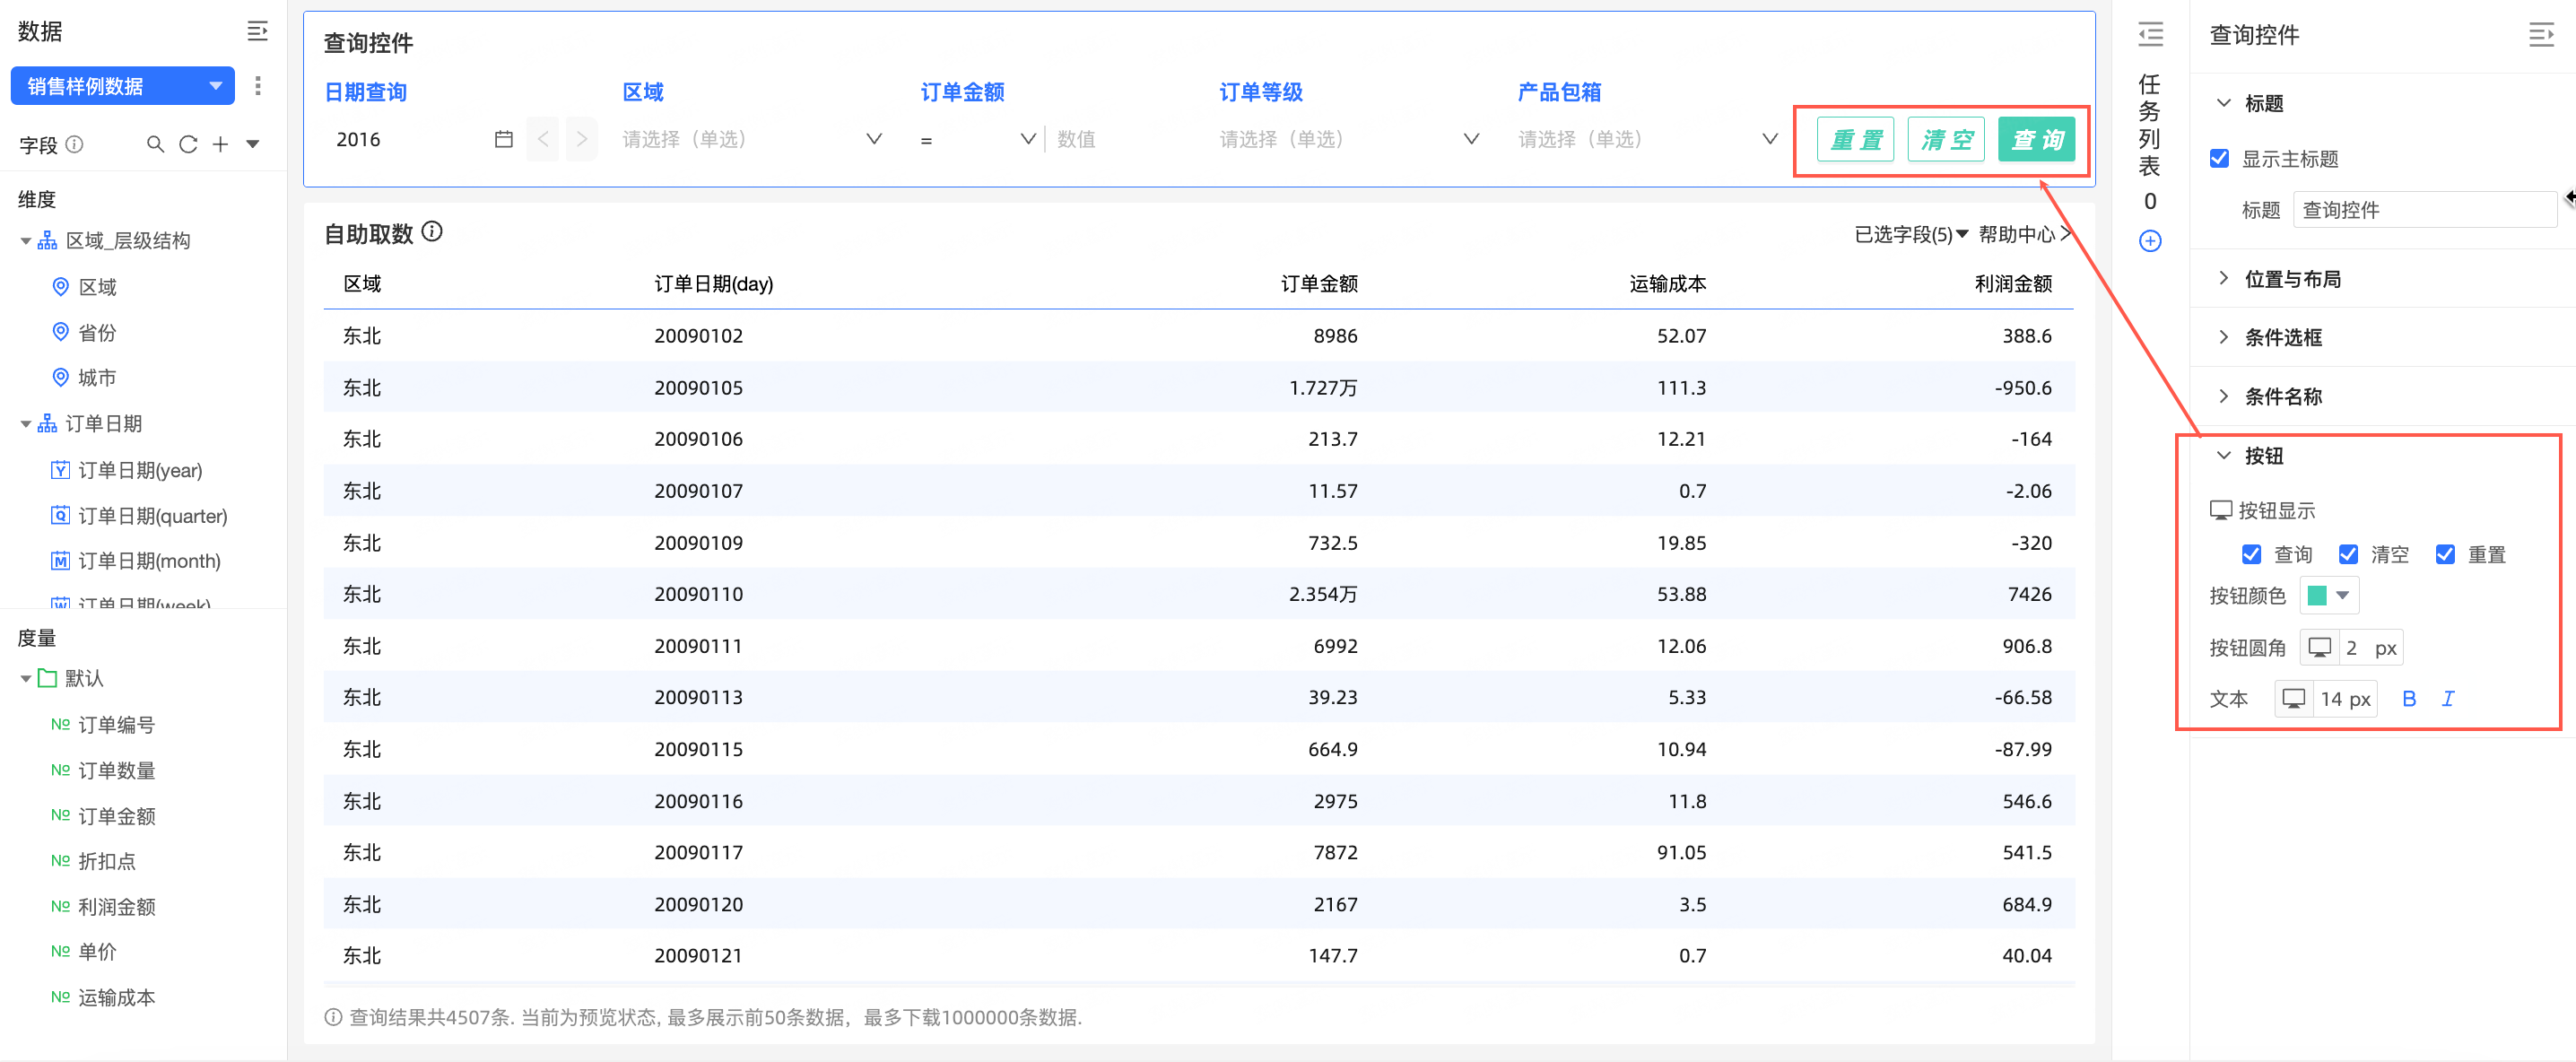Click the info icon beside 自助取数
2576x1062 pixels.
(x=432, y=232)
